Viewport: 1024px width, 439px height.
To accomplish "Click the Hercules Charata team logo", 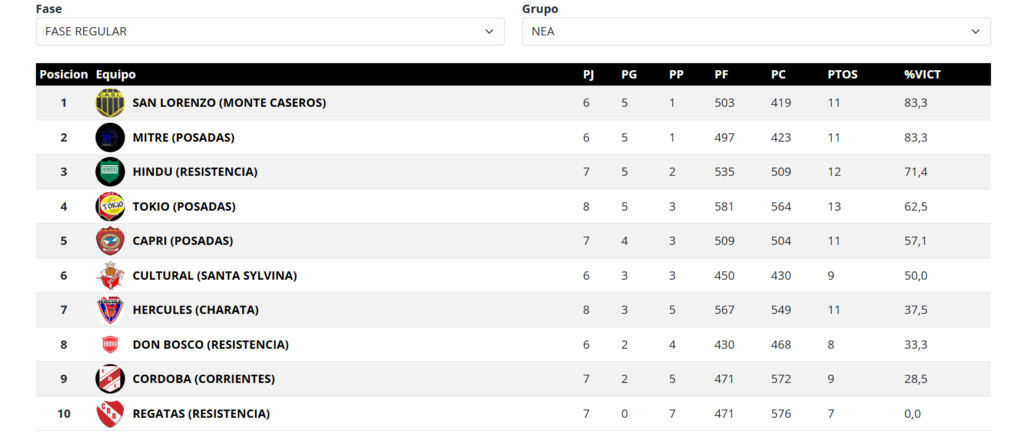I will pos(109,310).
